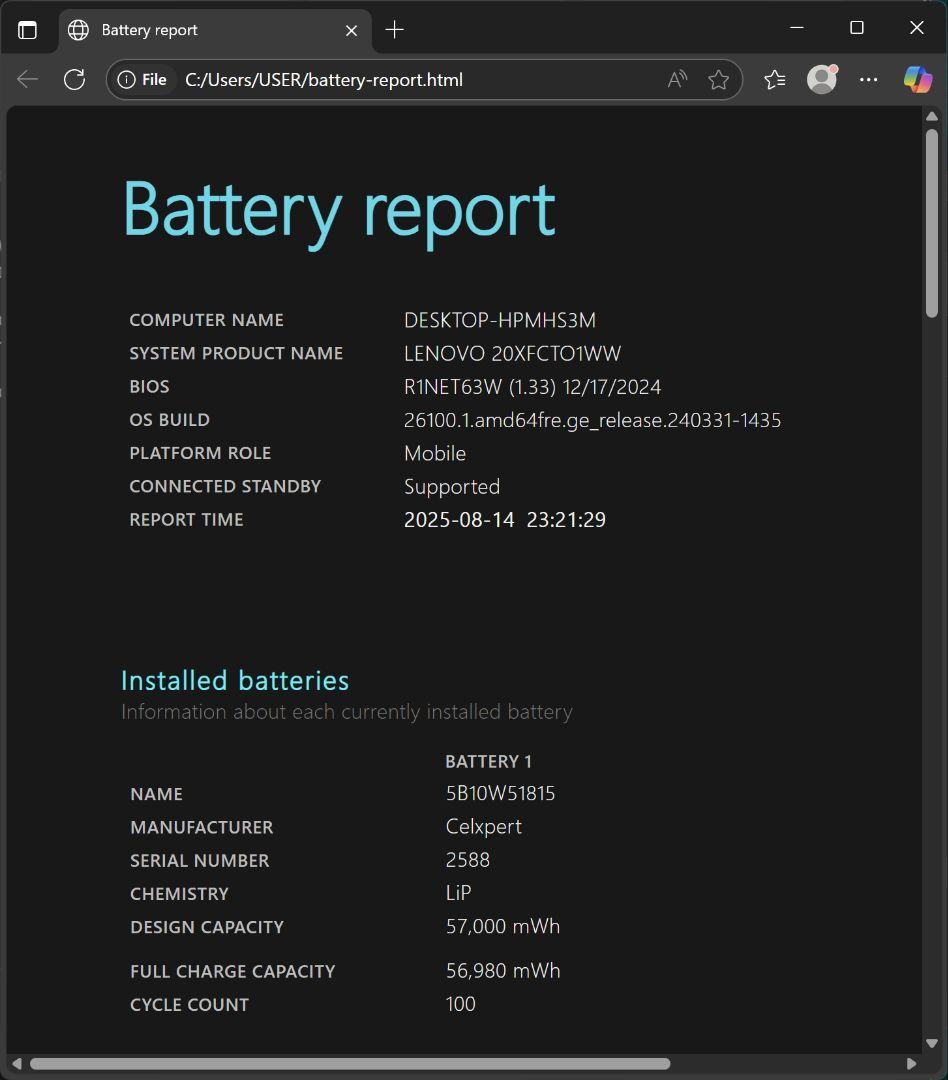
Task: Click the FULL CHARGE CAPACITY label
Action: click(233, 971)
